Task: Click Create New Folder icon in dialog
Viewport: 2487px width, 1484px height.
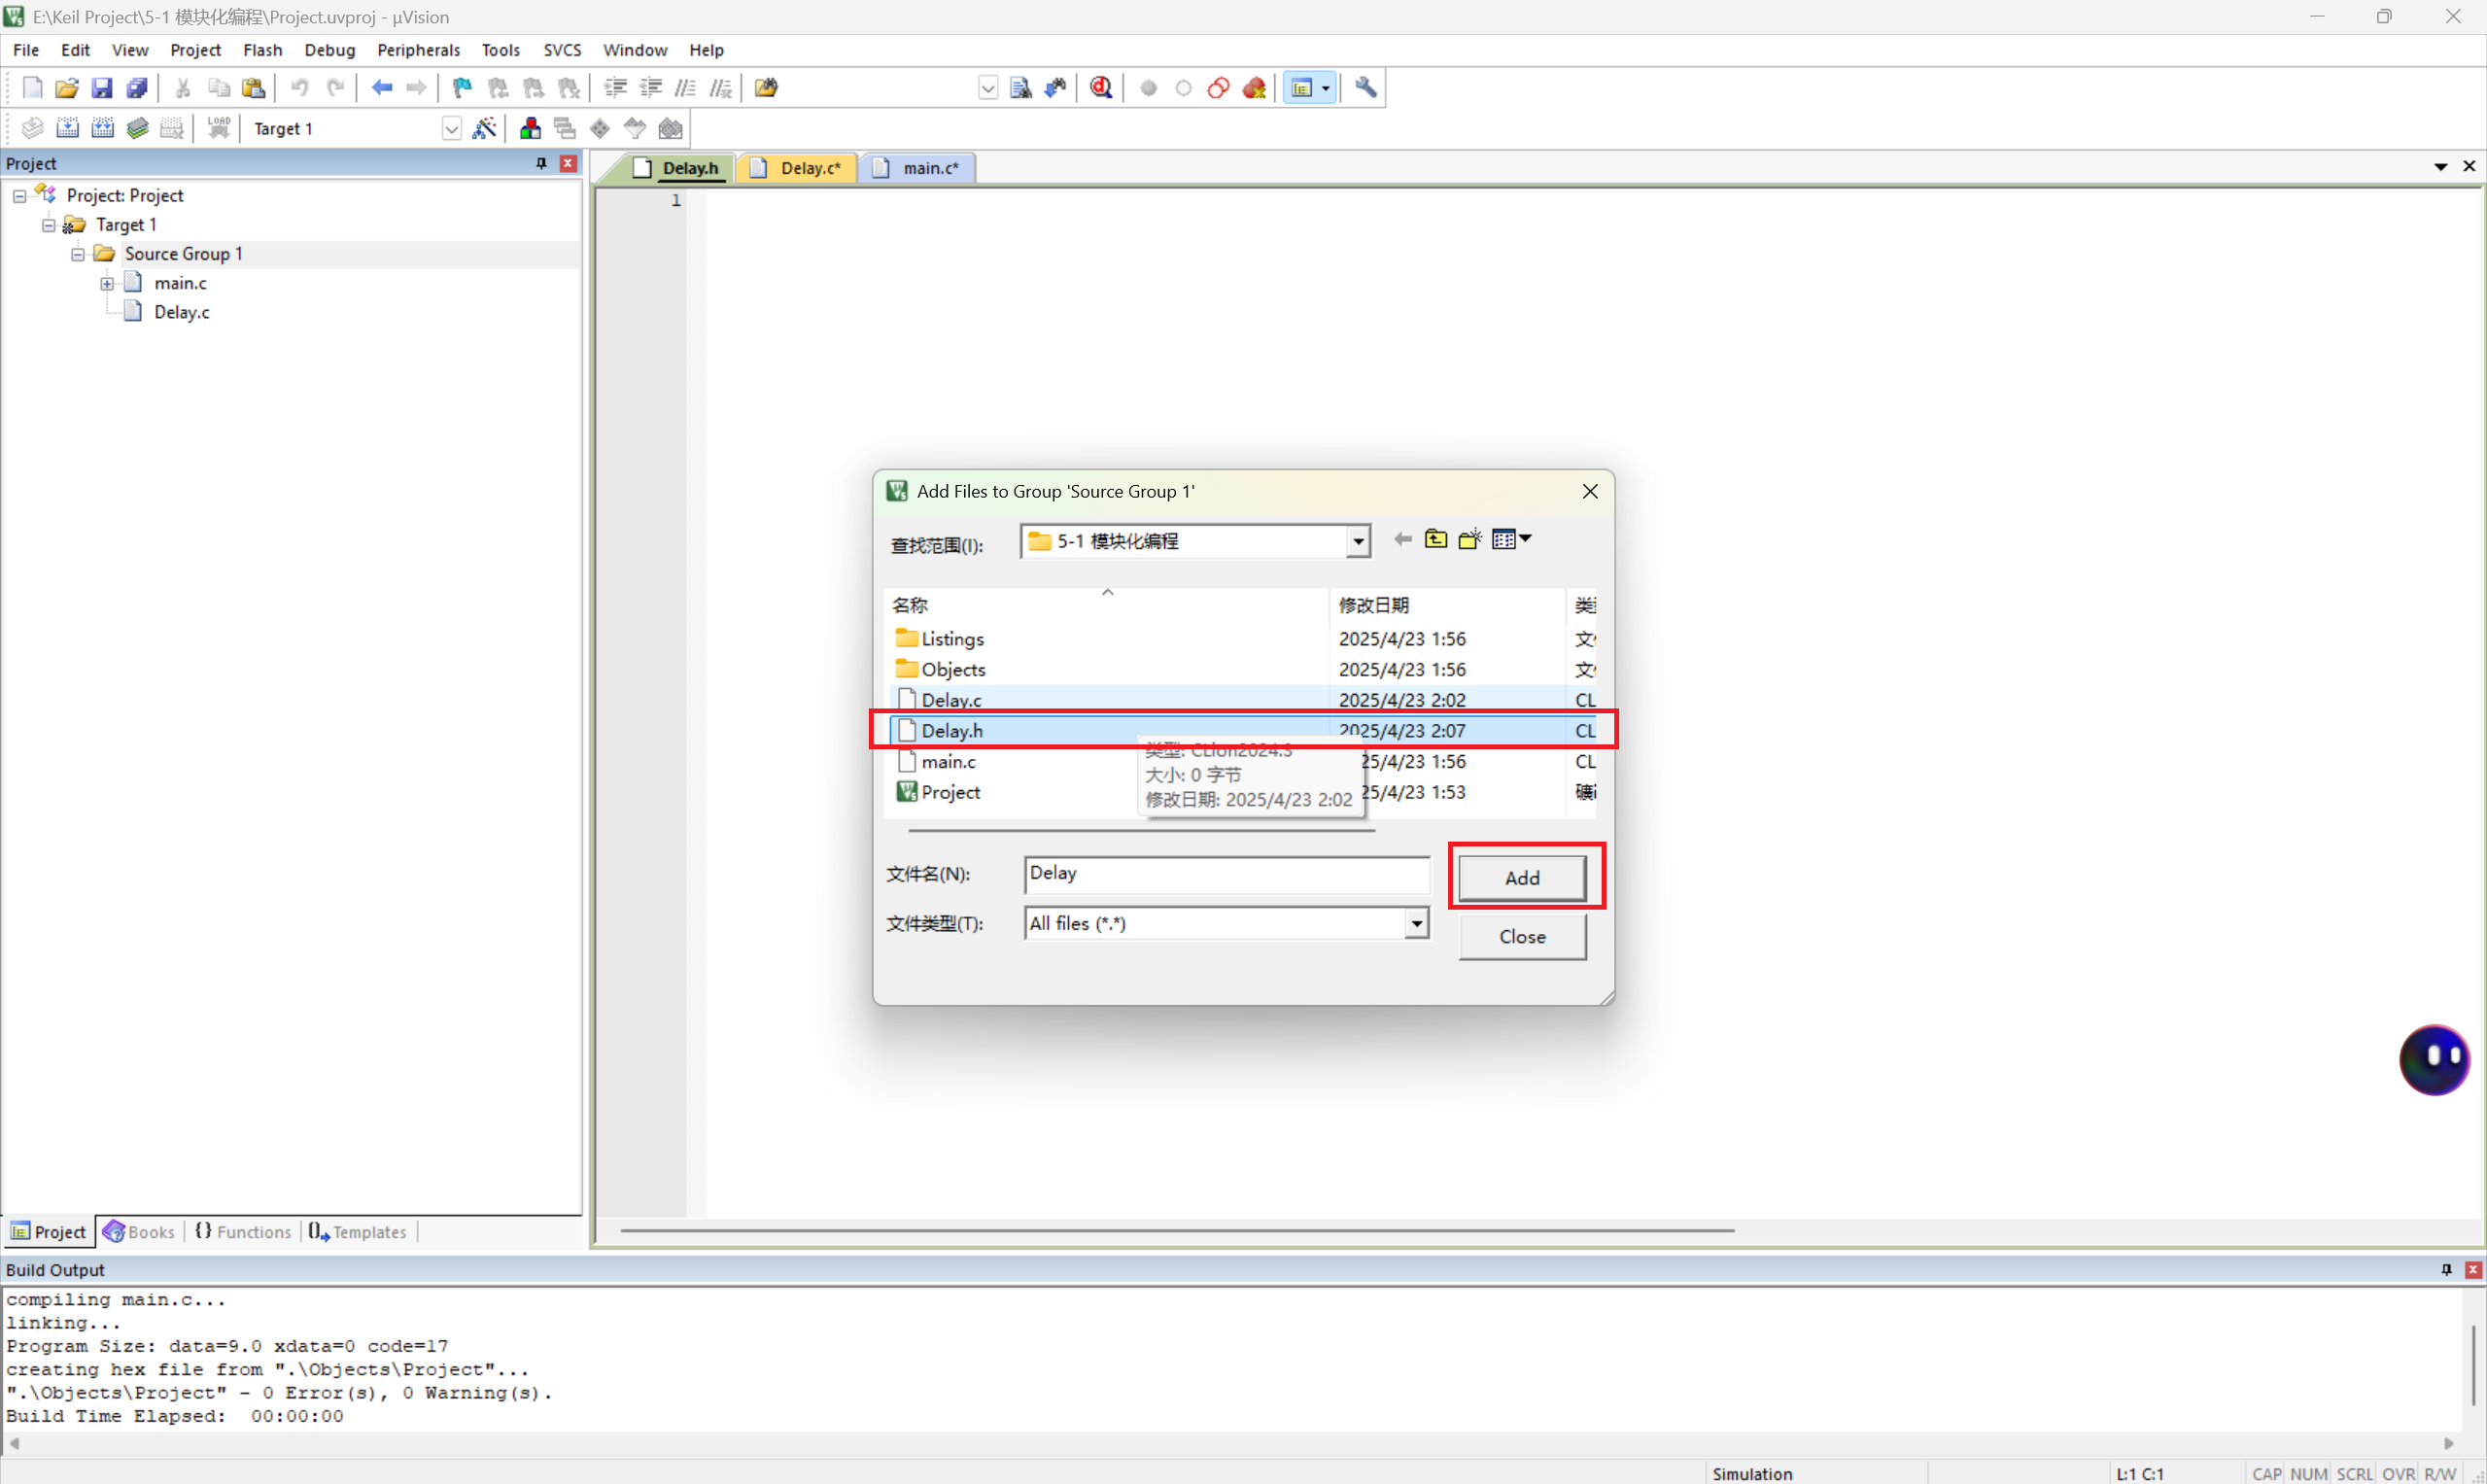Action: tap(1469, 540)
